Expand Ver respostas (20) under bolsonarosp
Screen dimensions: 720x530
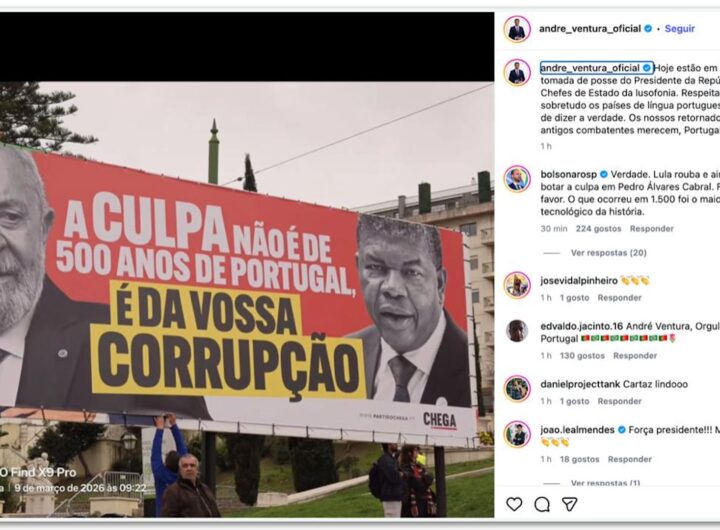point(608,253)
